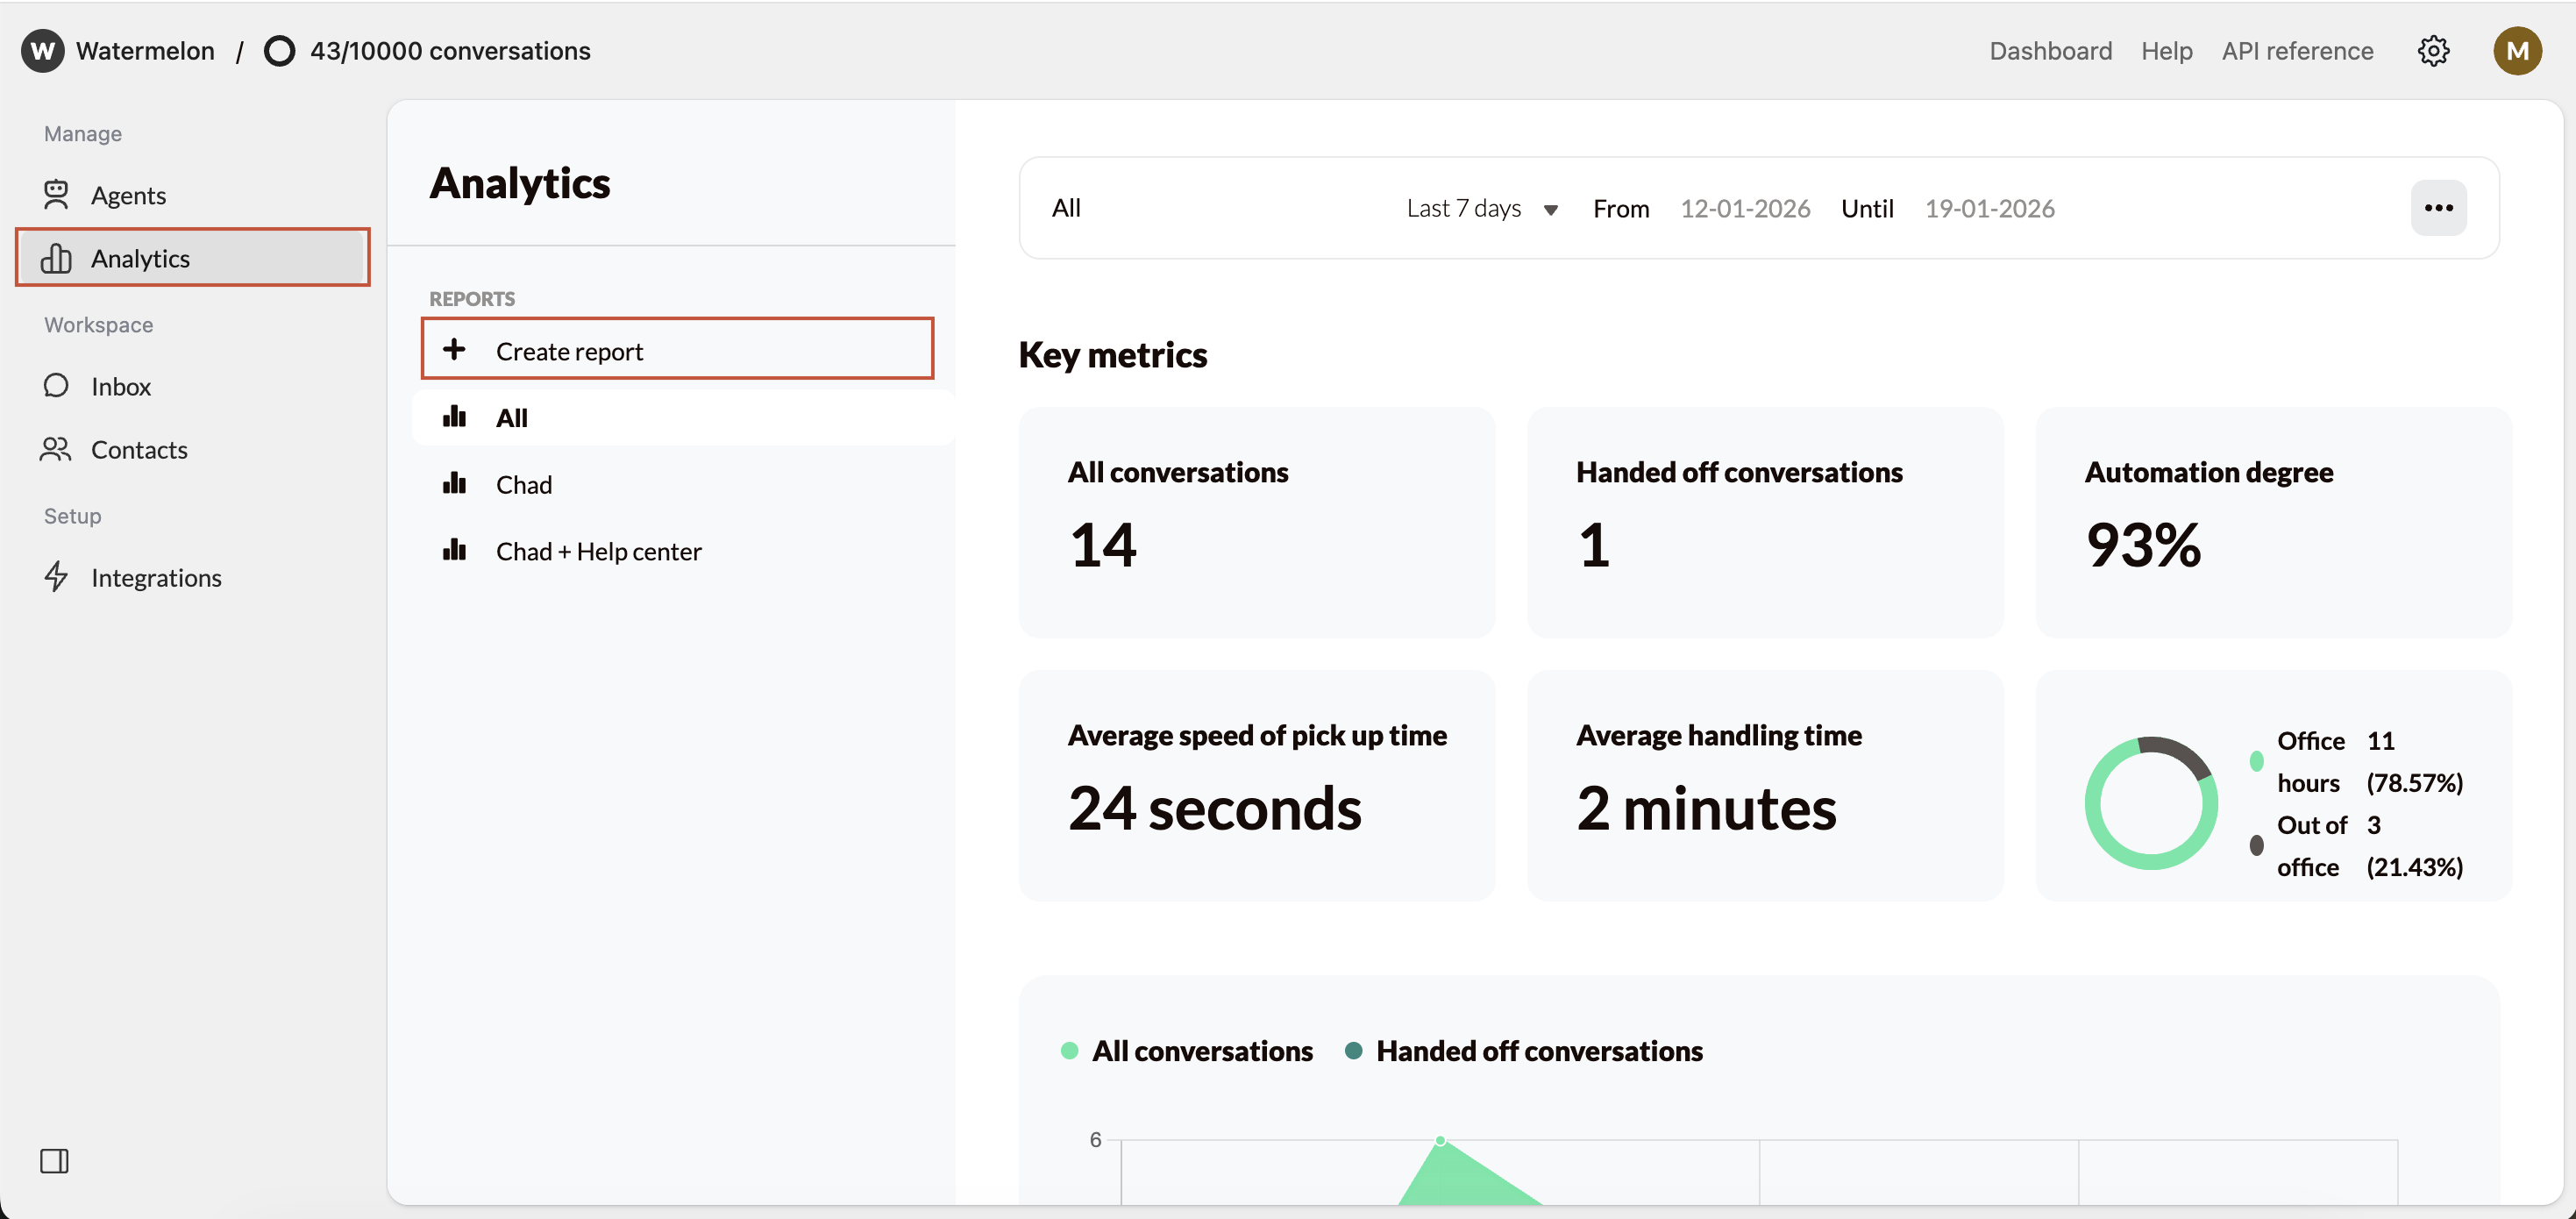Open the Last 7 days date range dropdown
Image resolution: width=2576 pixels, height=1219 pixels.
pos(1480,208)
